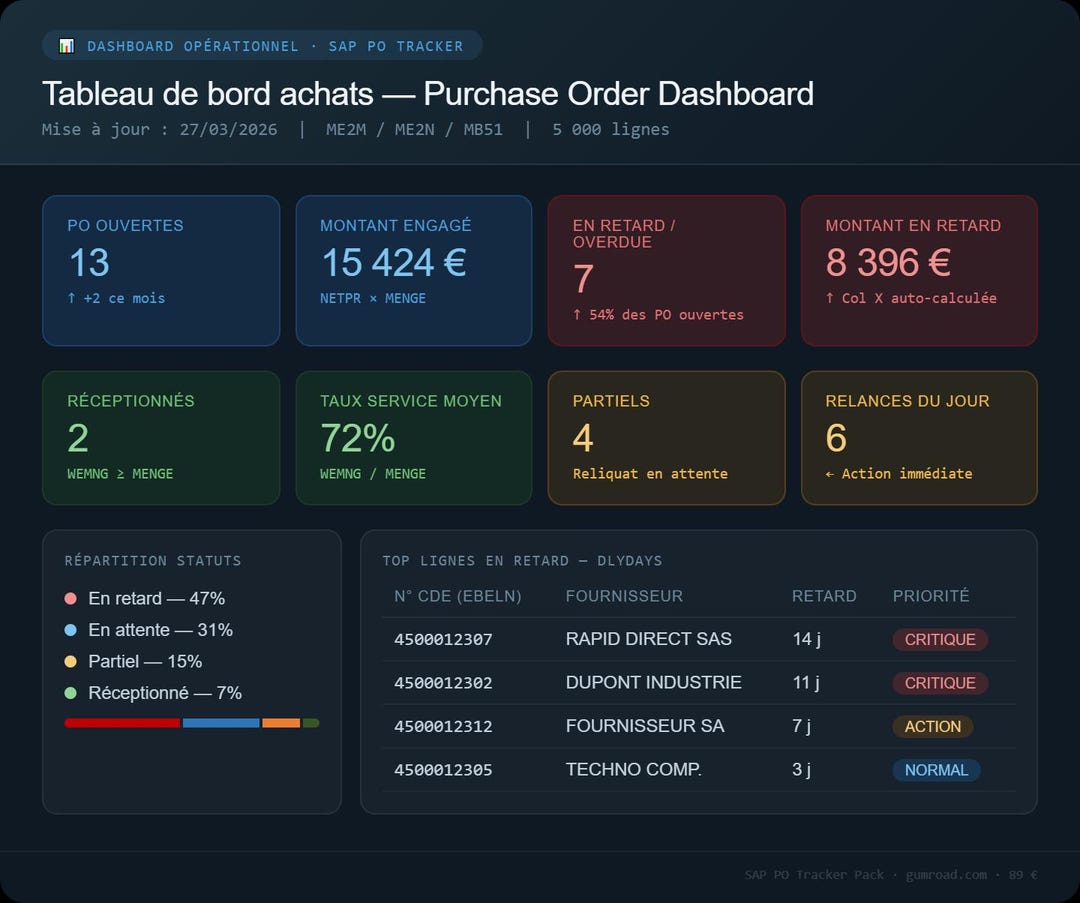Click the green dot beside Réceptionné
The image size is (1080, 903).
[70, 693]
